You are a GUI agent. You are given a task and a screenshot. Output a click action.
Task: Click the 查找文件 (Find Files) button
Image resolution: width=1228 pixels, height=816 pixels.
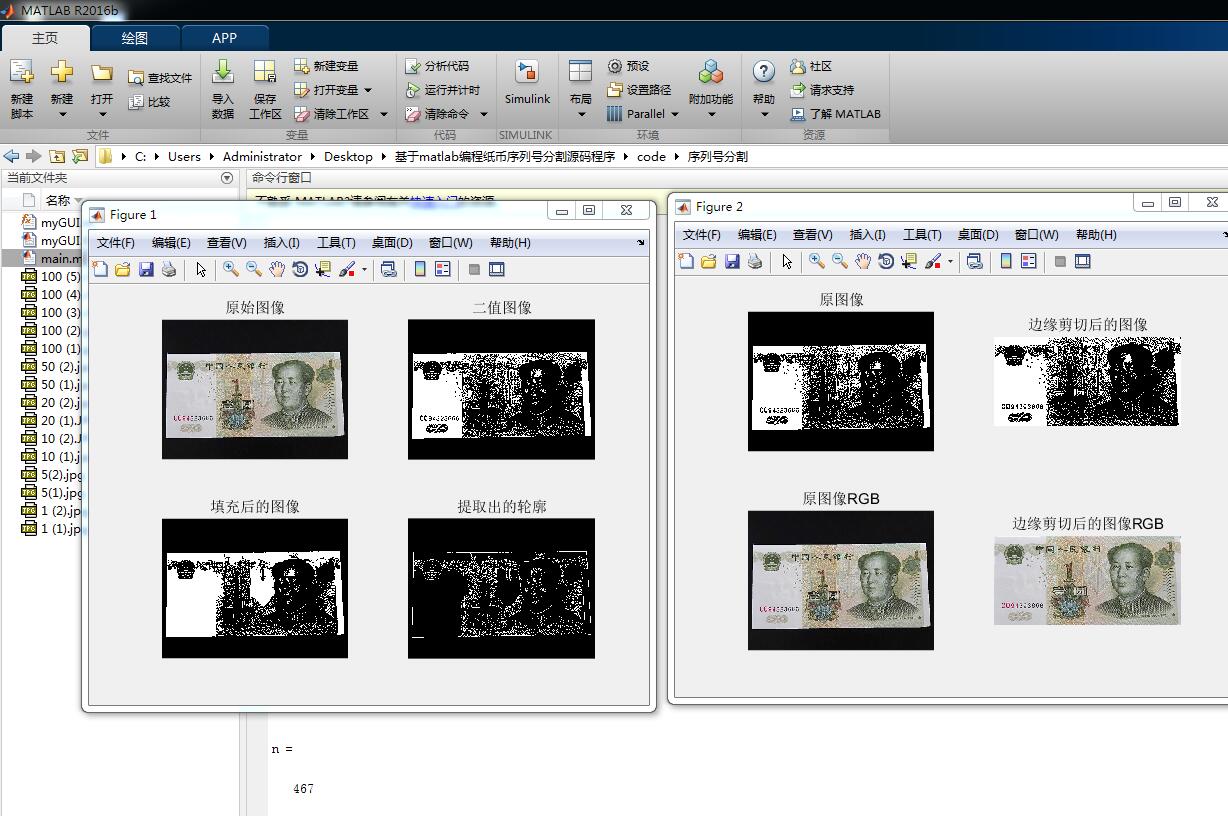160,78
